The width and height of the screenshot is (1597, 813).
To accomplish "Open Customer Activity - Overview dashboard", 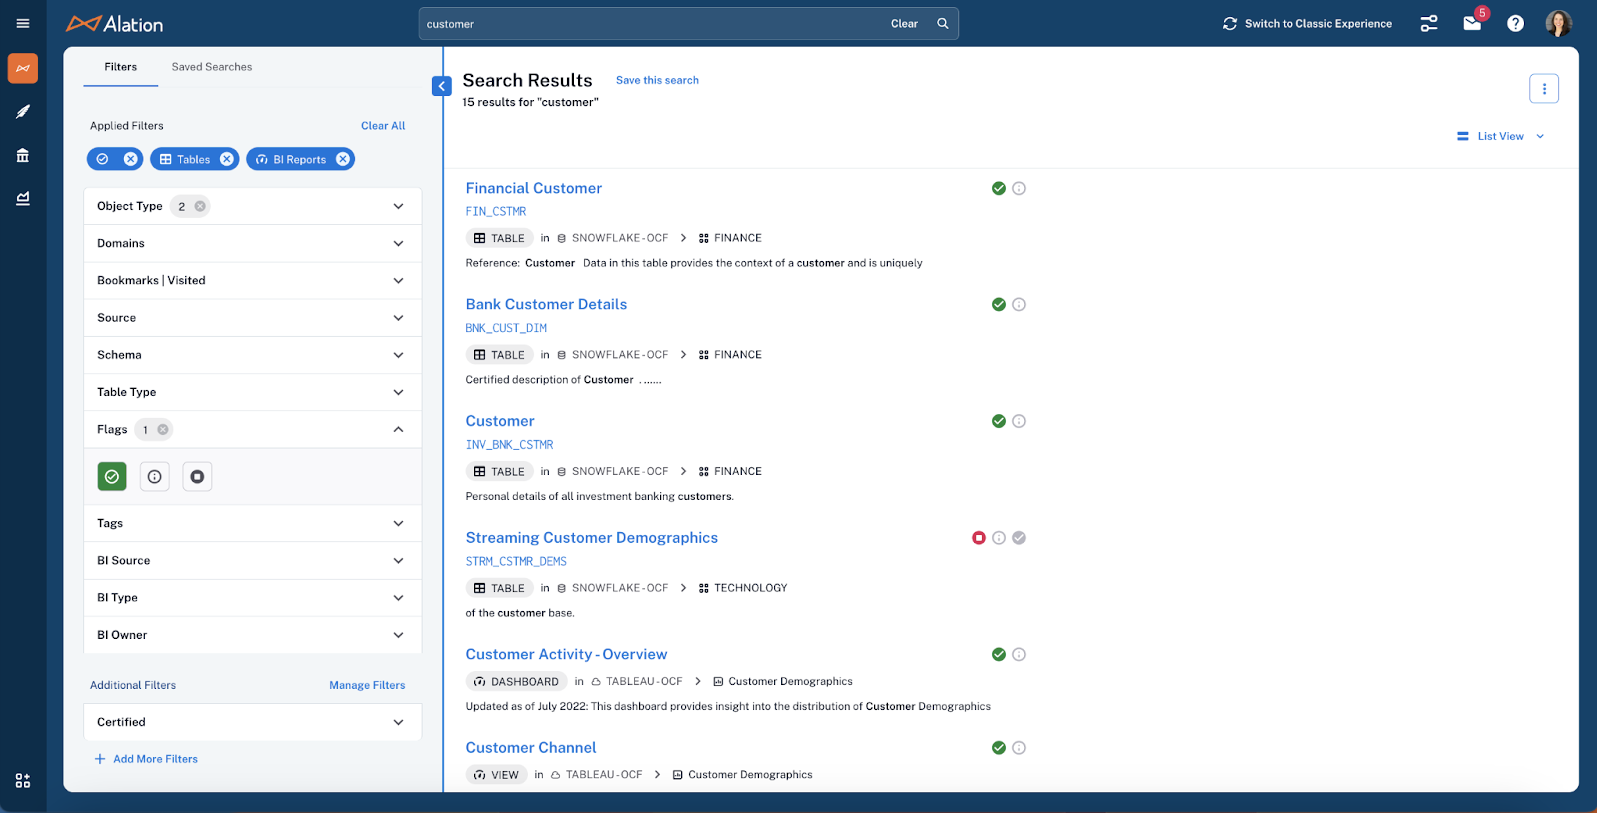I will point(566,654).
